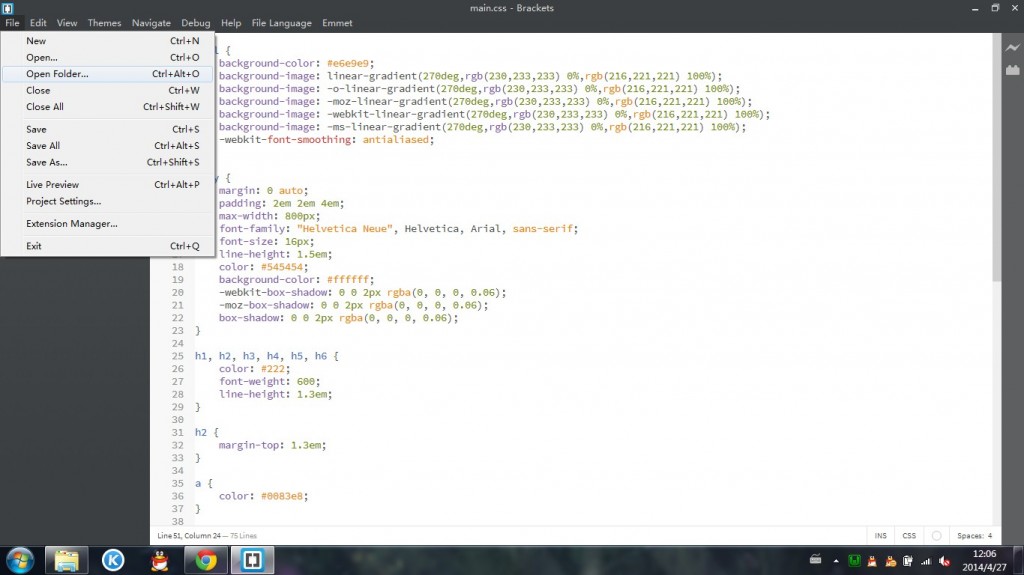Image resolution: width=1024 pixels, height=575 pixels.
Task: Open File Explorer from the taskbar
Action: coord(67,561)
